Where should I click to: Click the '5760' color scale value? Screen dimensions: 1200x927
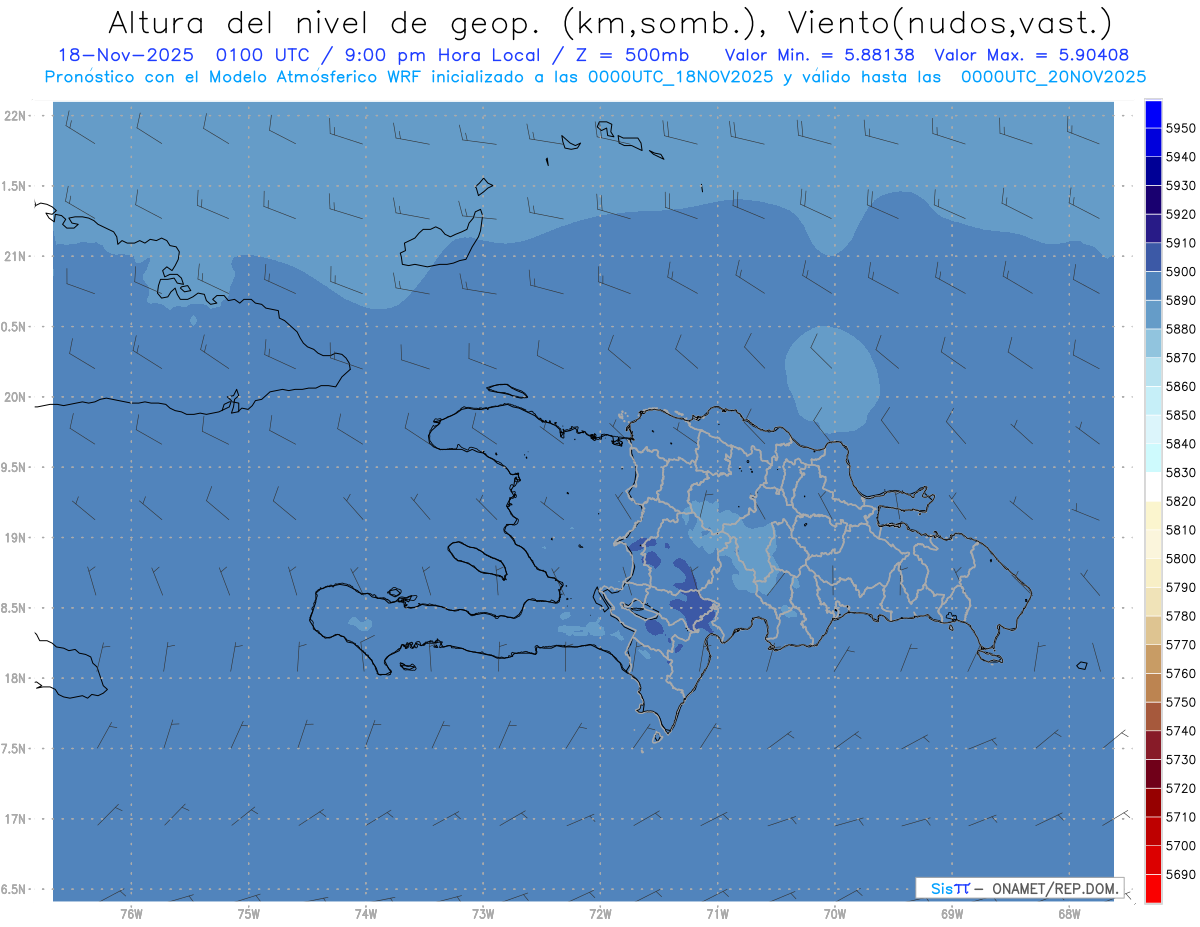pos(1181,673)
